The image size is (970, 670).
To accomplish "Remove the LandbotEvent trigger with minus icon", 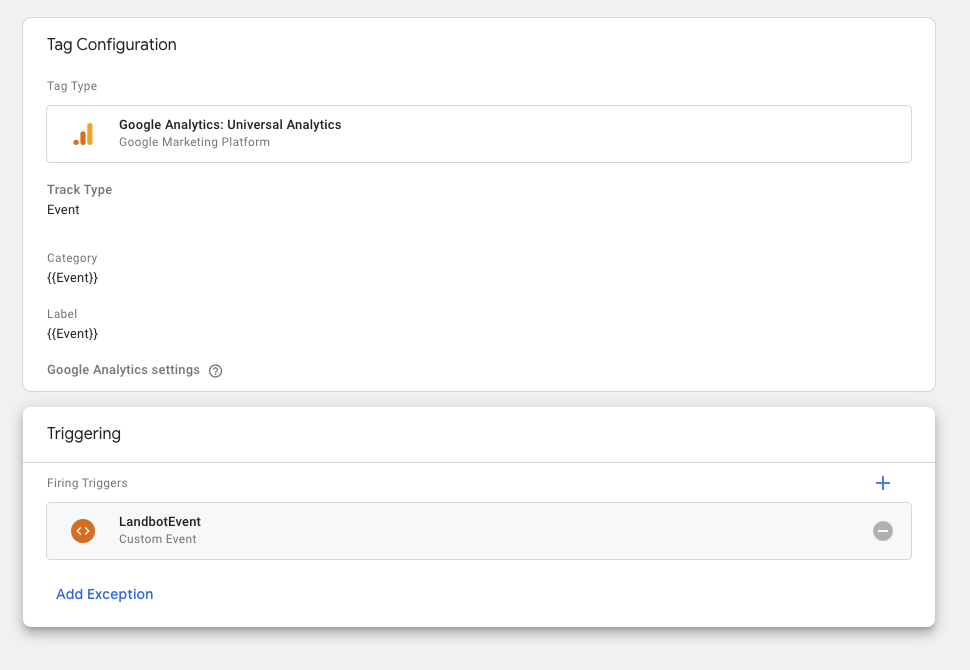I will tap(883, 531).
